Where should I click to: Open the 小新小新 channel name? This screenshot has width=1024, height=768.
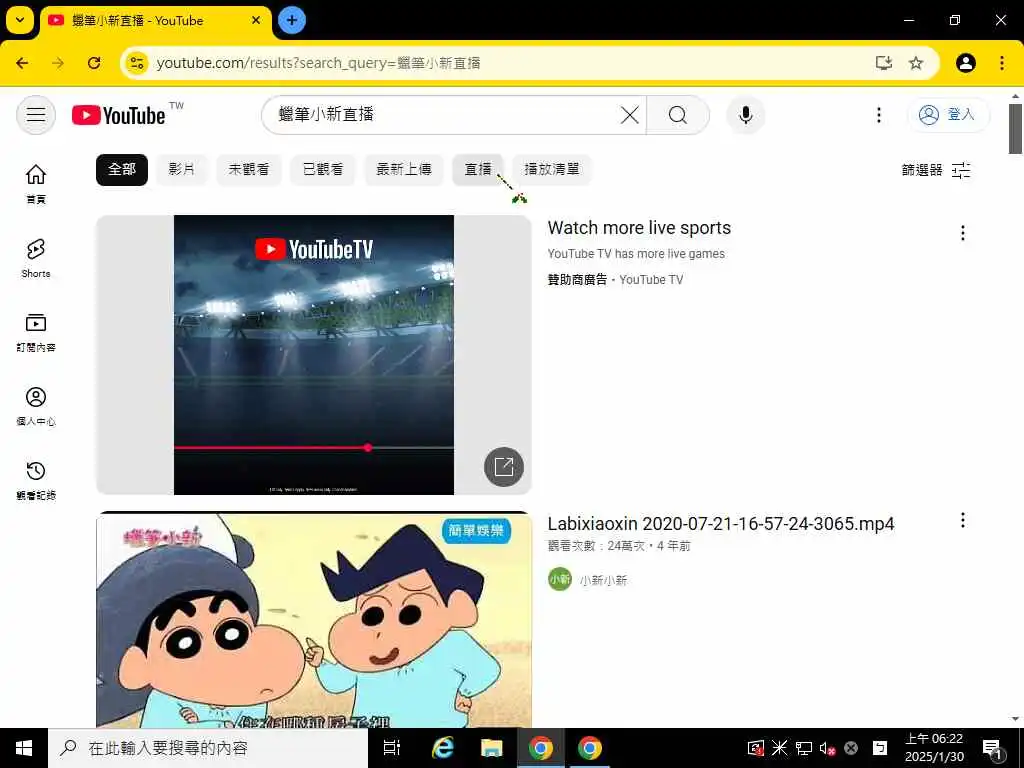pos(603,580)
